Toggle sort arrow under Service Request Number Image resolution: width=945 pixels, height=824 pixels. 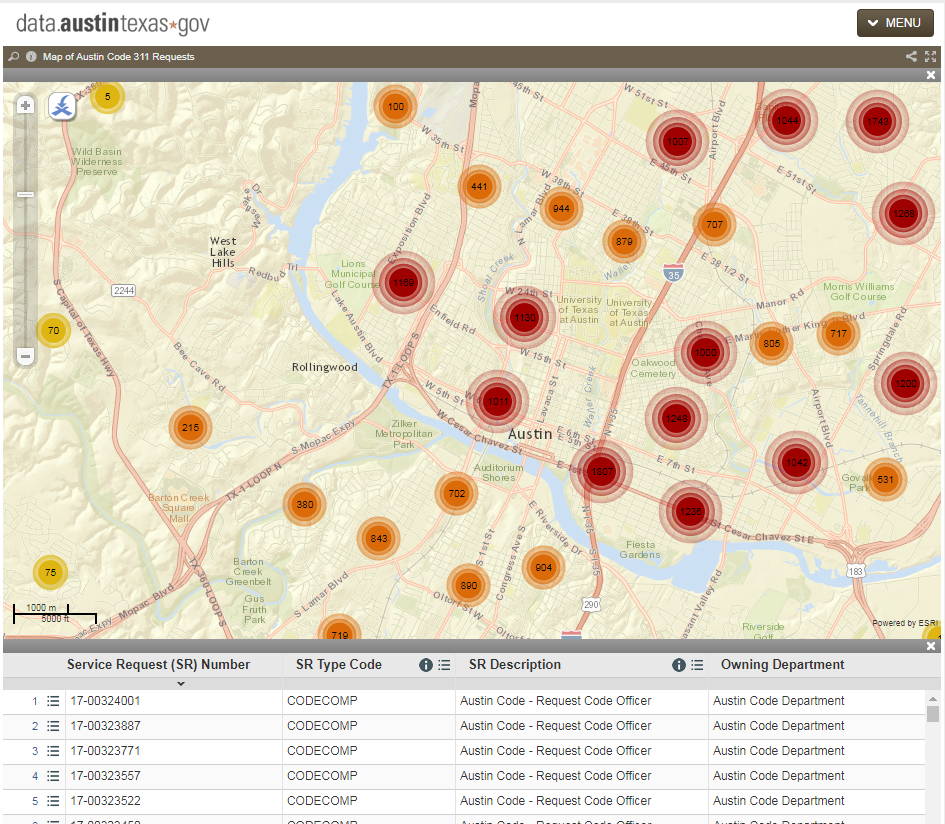181,684
